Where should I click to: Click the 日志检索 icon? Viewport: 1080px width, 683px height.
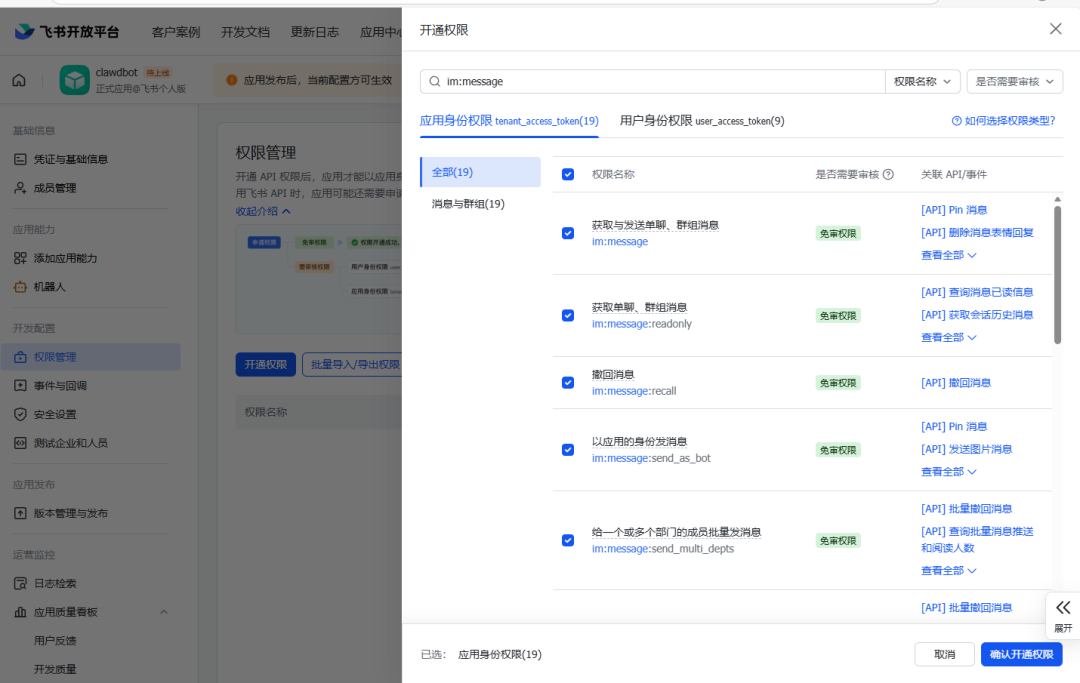point(20,584)
